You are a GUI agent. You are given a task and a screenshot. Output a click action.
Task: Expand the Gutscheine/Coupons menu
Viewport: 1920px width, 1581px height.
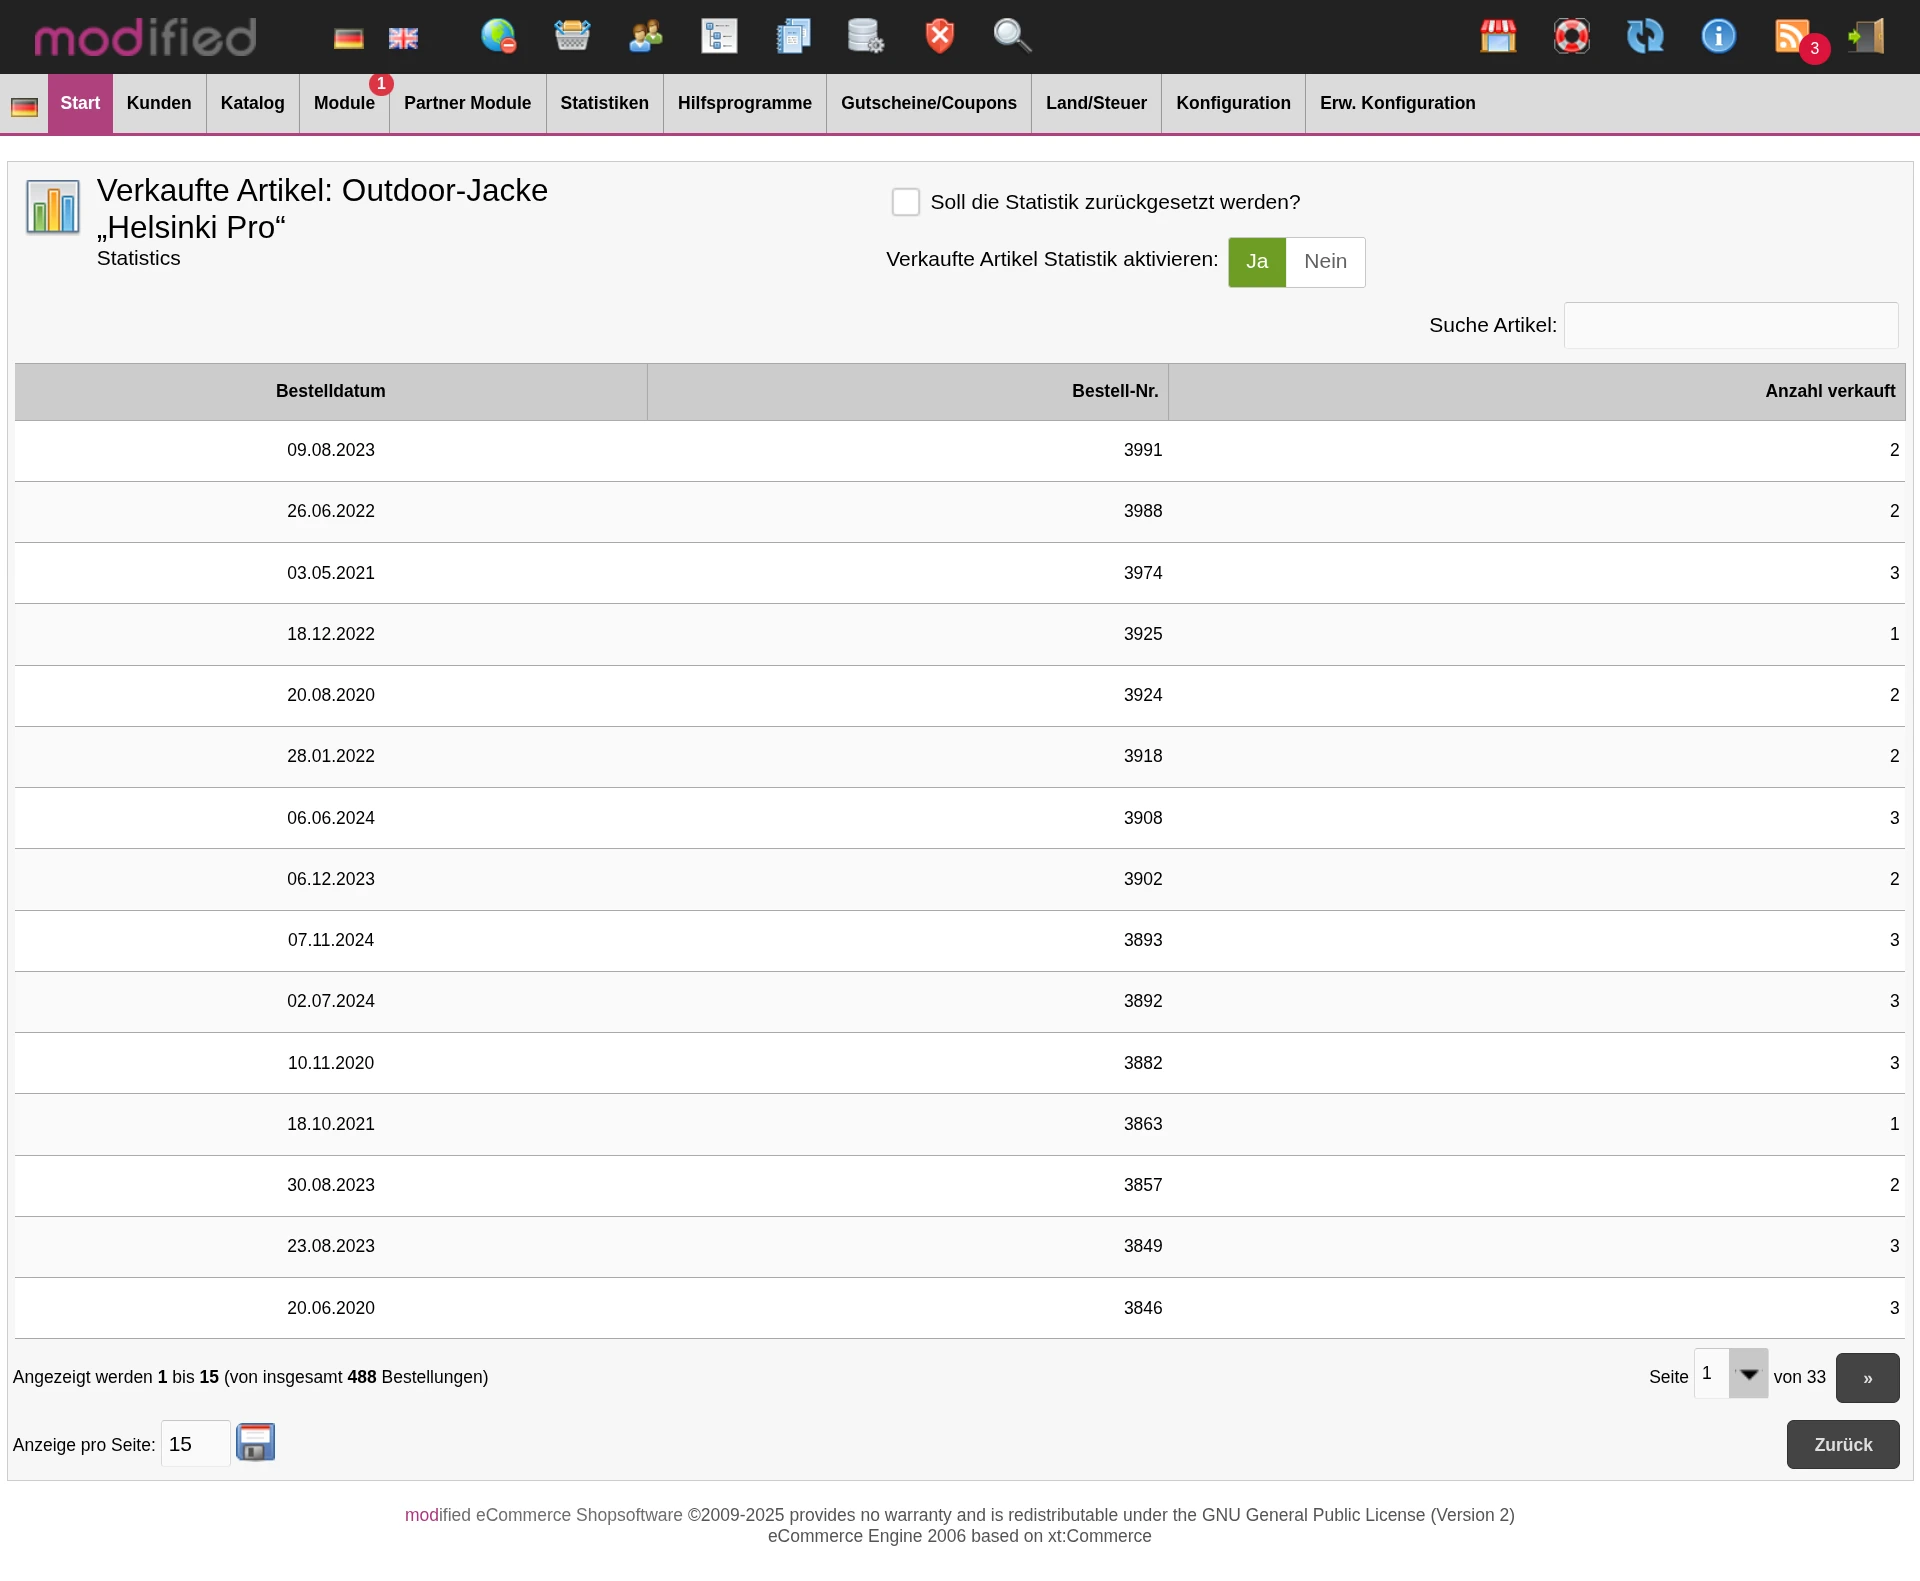pos(928,103)
